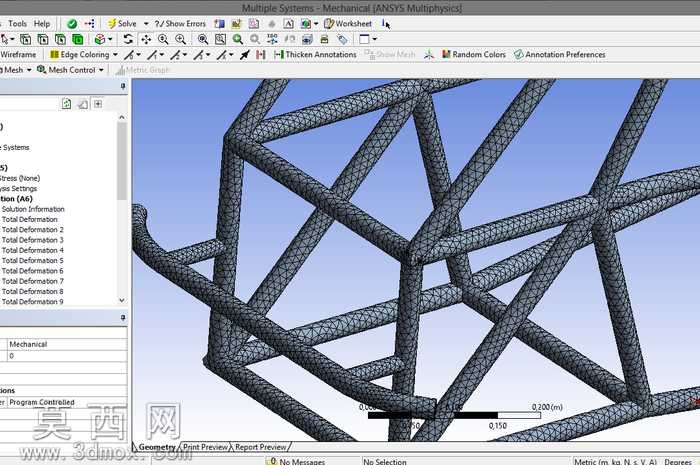Image resolution: width=700 pixels, height=465 pixels.
Task: Click the refresh icon in the outline toolbar
Action: point(66,104)
